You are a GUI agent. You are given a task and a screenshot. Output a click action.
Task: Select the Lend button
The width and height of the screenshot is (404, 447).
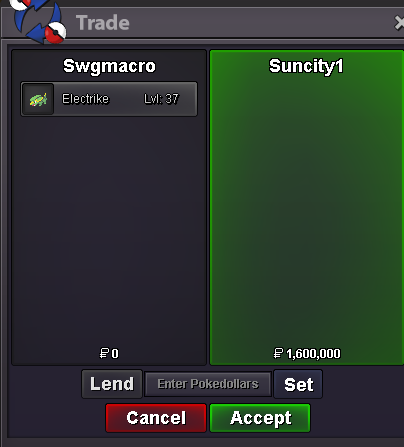(x=112, y=384)
